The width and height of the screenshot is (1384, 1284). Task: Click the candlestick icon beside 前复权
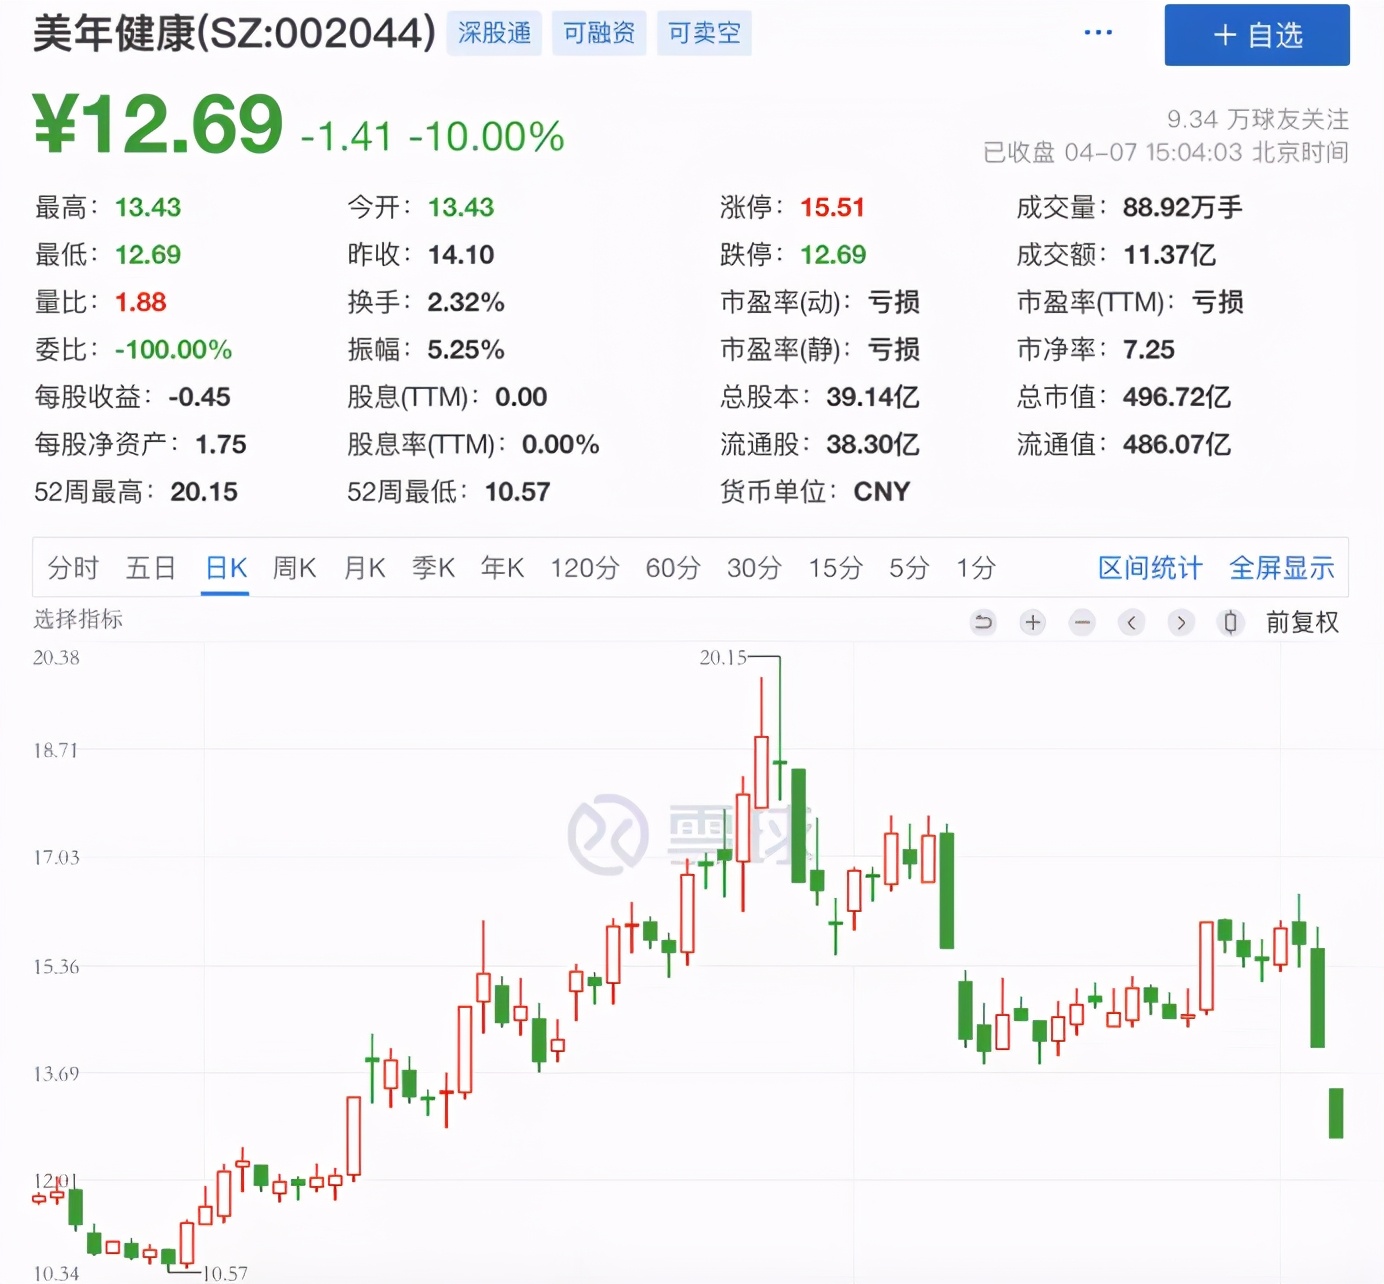[1230, 622]
